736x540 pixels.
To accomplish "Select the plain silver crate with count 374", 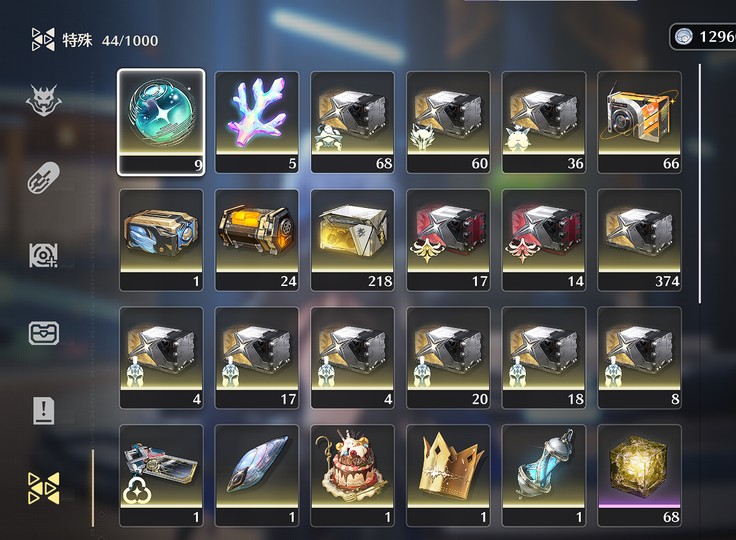I will pyautogui.click(x=639, y=240).
